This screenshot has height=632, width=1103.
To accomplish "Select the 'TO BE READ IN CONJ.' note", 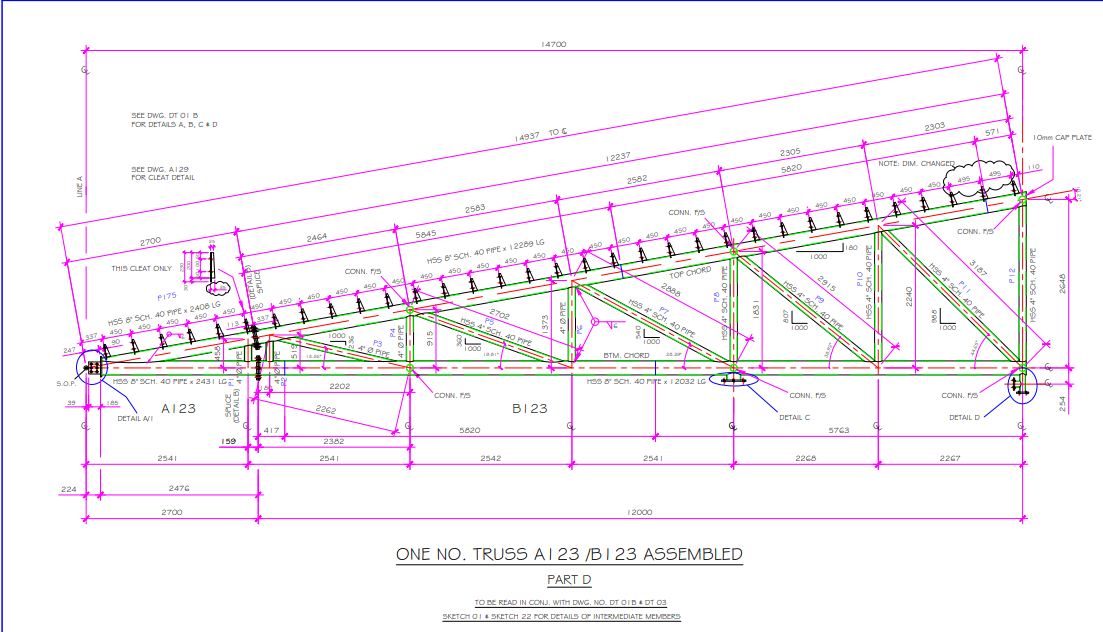I will point(570,602).
